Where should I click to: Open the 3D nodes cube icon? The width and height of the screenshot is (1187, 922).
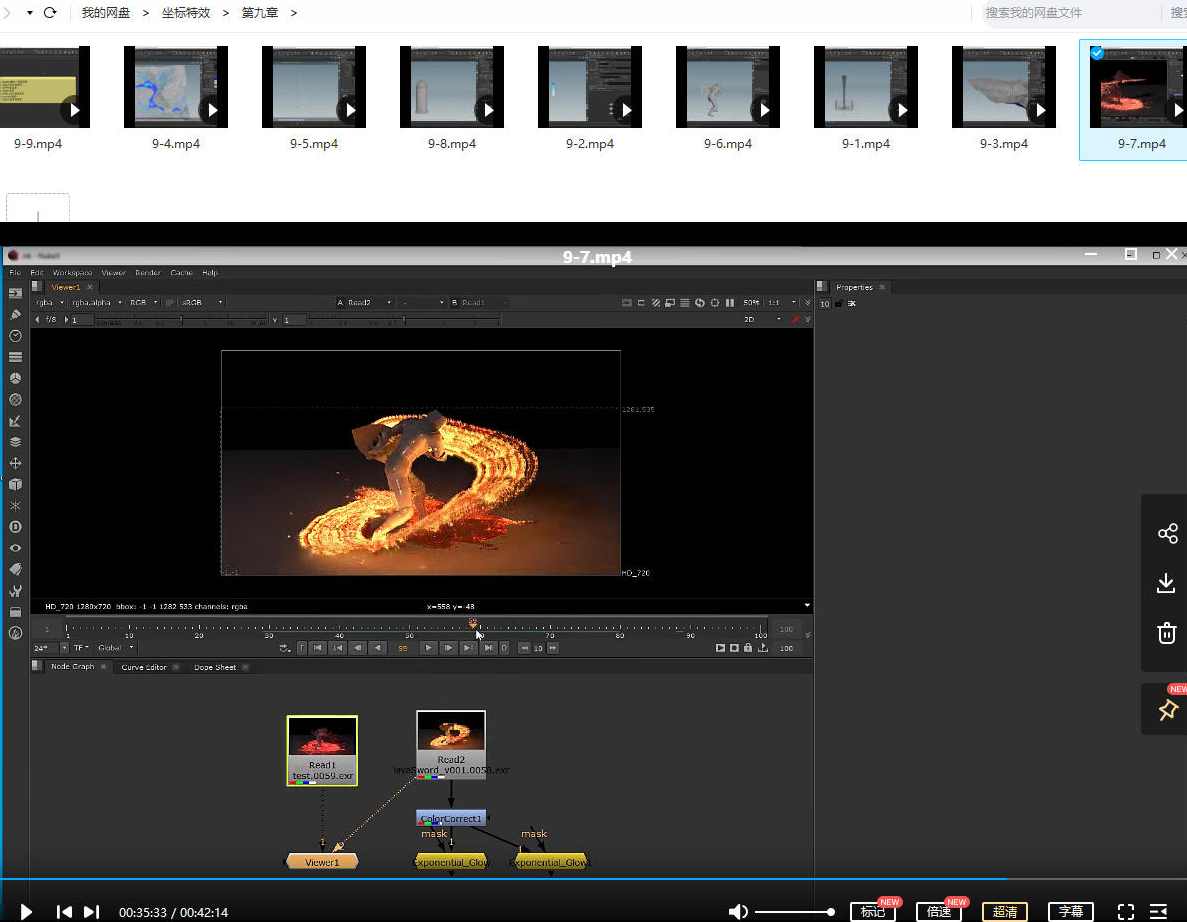pos(15,484)
